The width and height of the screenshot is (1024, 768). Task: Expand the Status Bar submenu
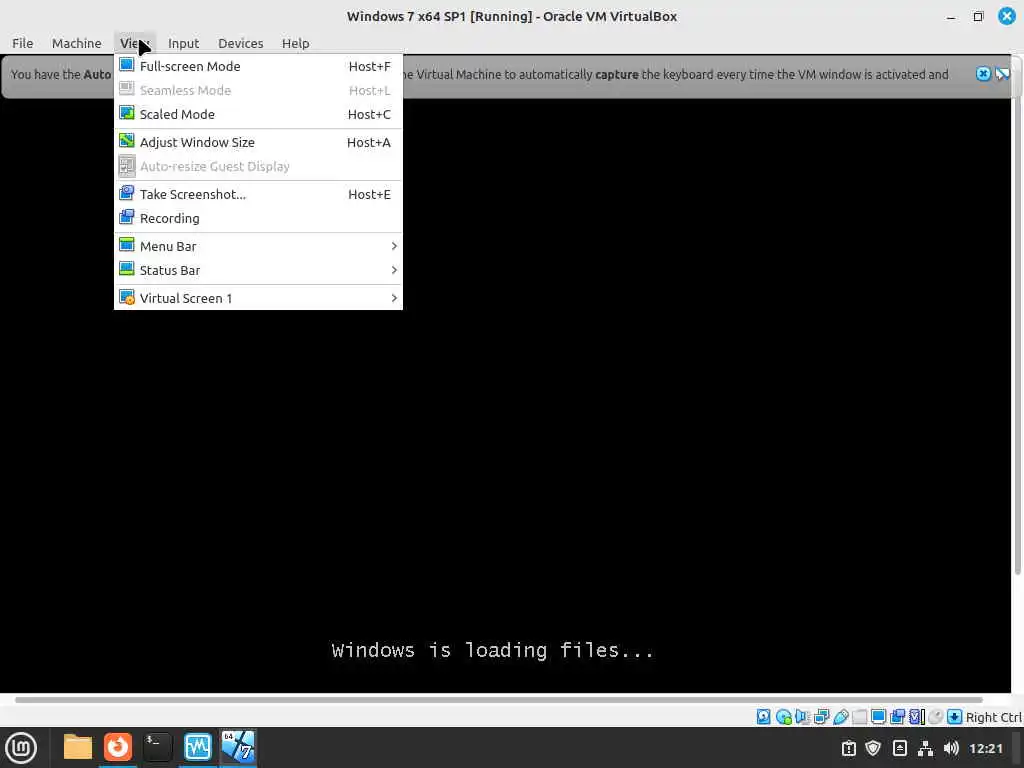click(258, 270)
